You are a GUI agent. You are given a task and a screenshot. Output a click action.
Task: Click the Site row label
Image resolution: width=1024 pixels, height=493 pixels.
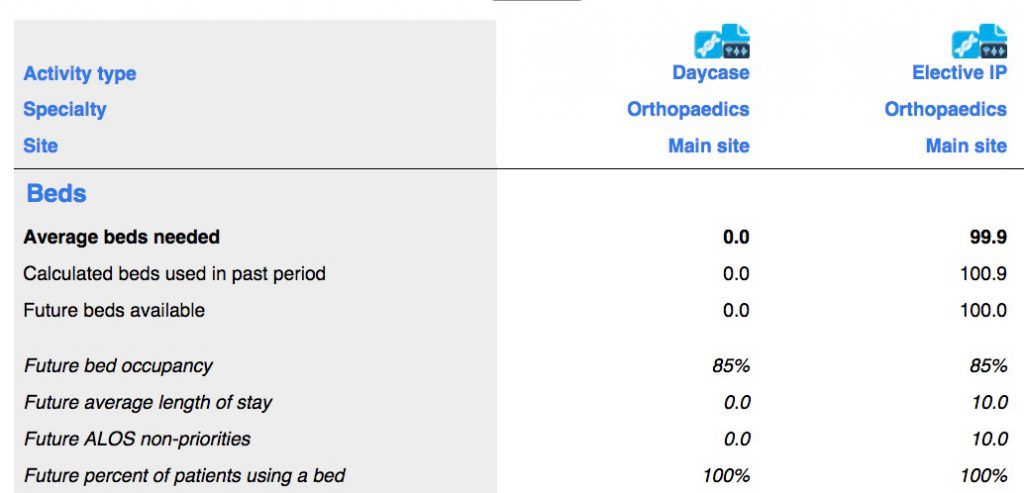(40, 145)
